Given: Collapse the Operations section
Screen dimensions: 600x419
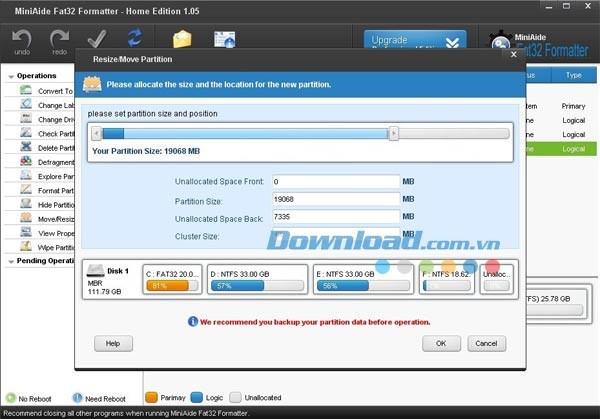Looking at the screenshot, I should pos(10,76).
